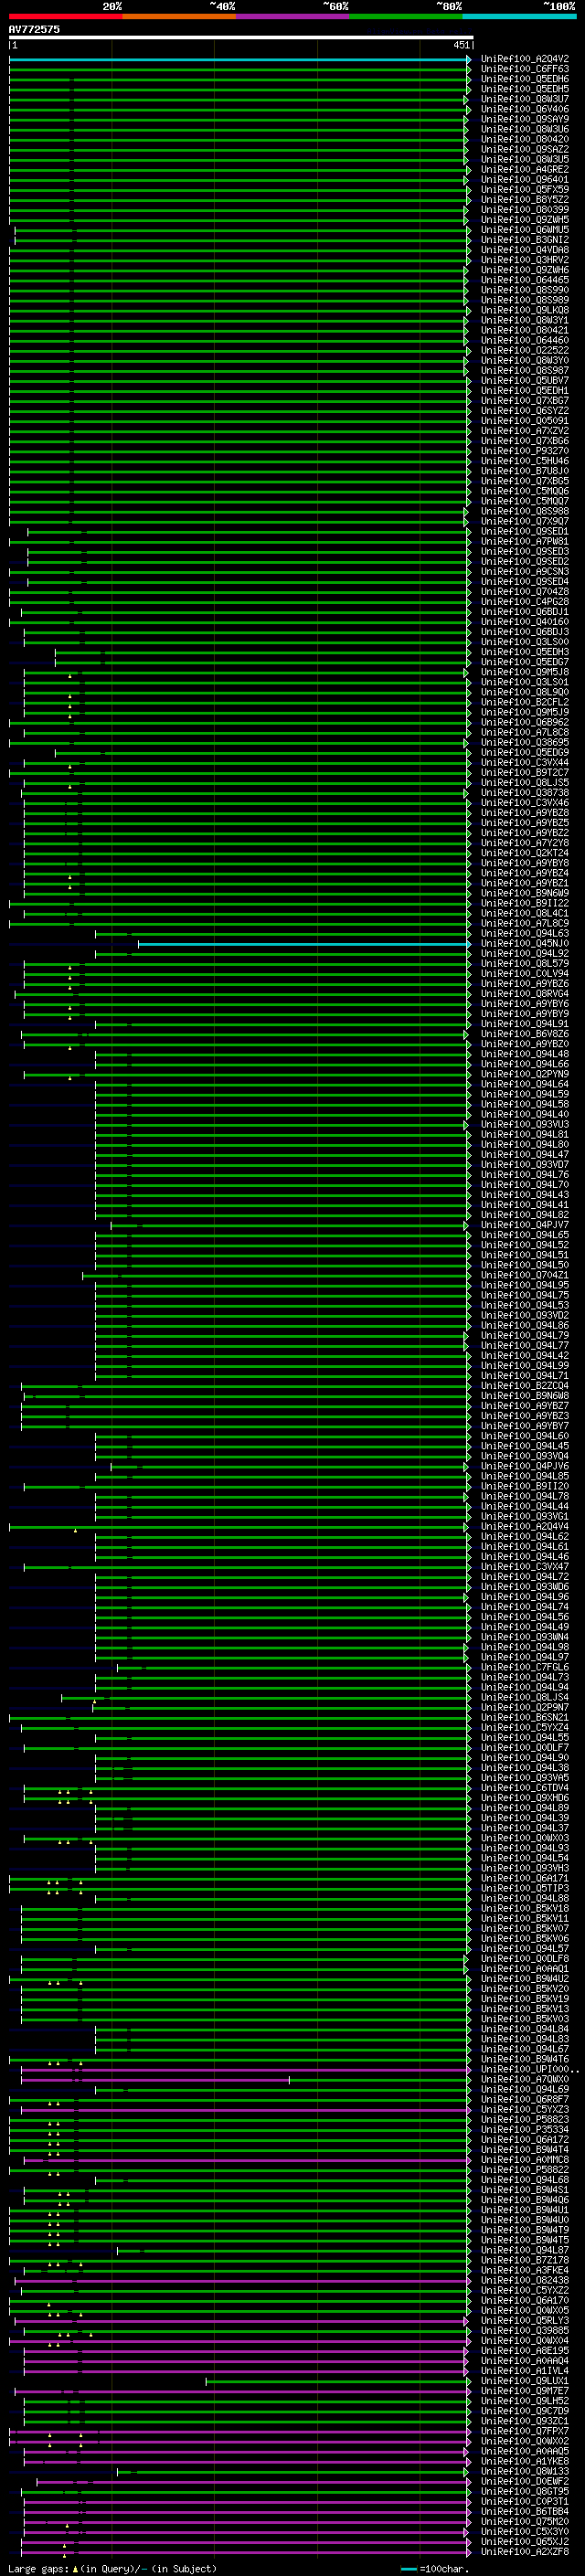Screen dimensions: 585x2576
Task: Select hit label UniRef100_Q9SAY9
Action: [525, 119]
